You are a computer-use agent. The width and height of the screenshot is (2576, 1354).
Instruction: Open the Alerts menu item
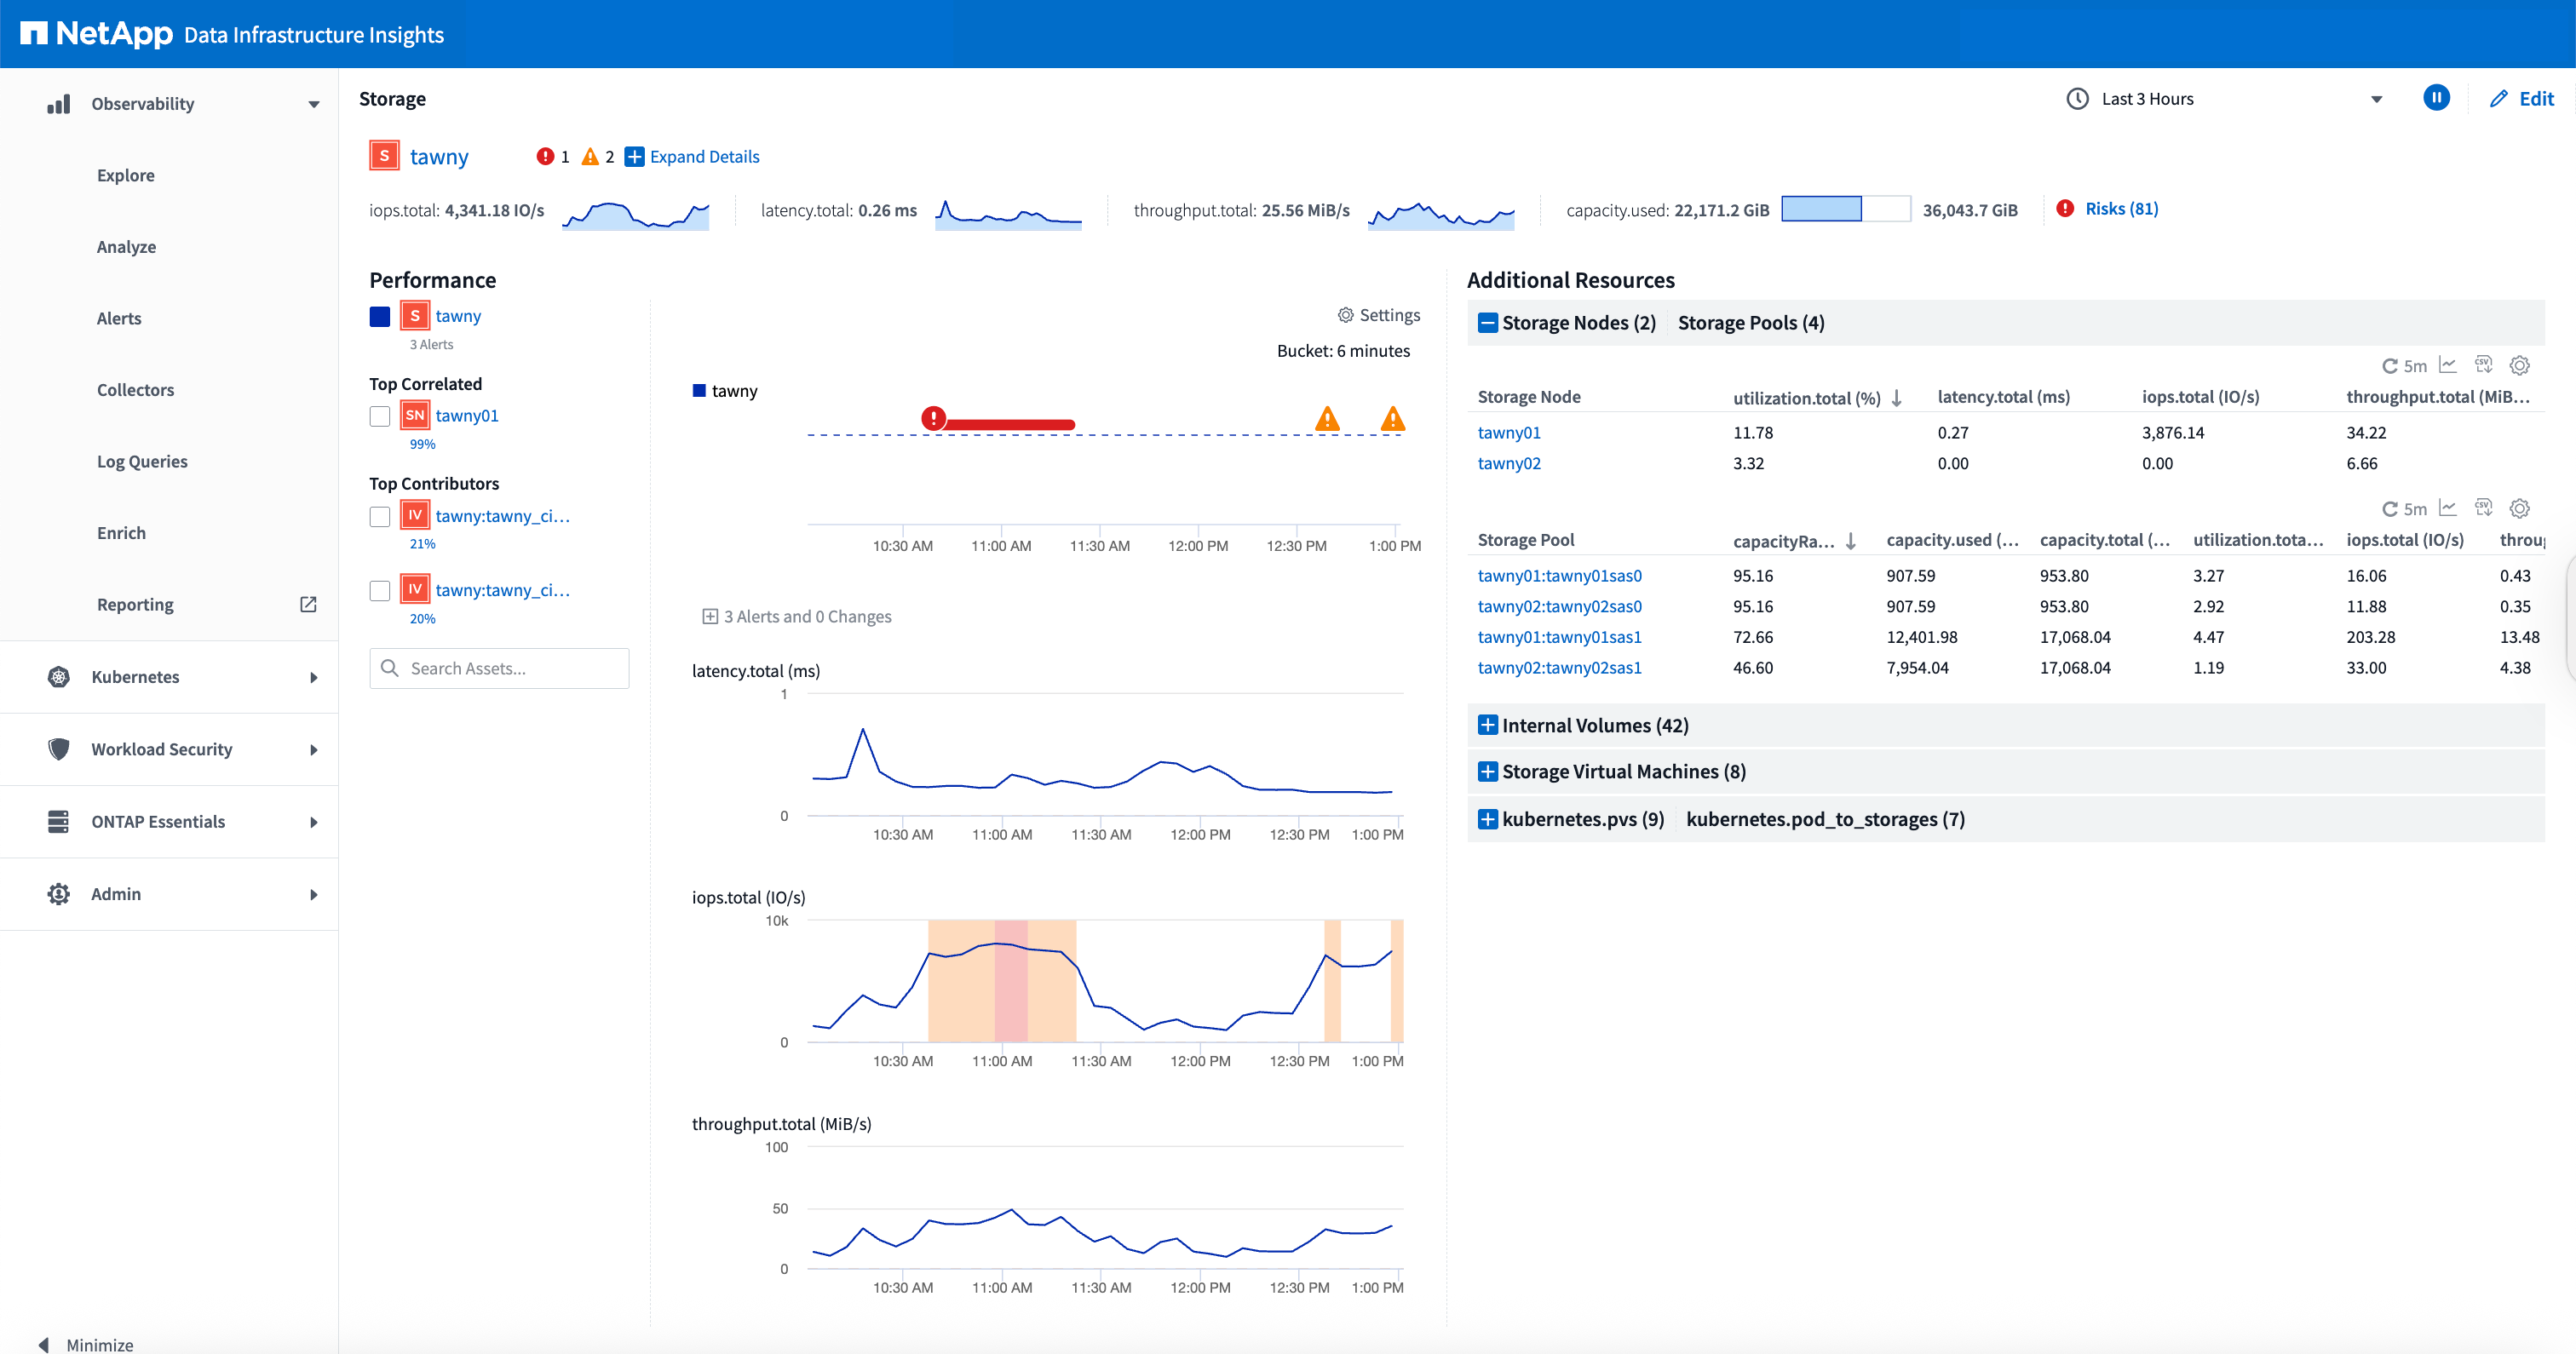119,318
